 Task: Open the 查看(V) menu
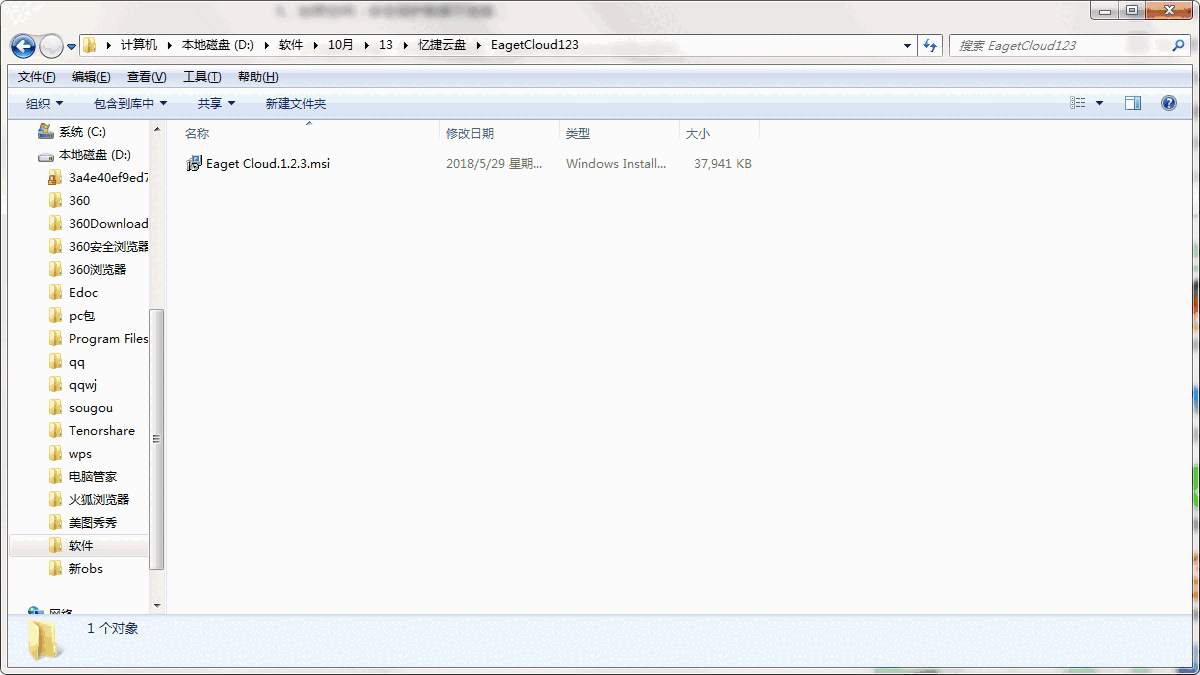tap(146, 77)
